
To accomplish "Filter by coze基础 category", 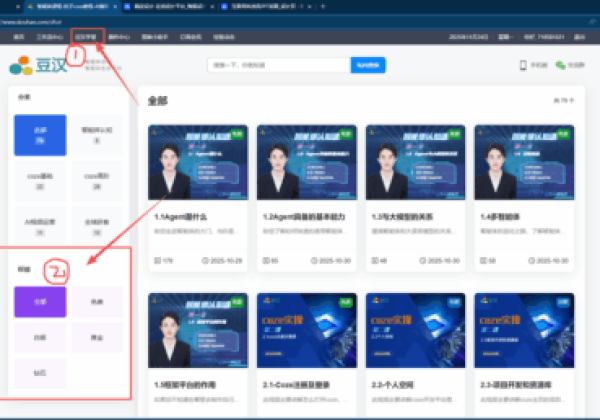I will [40, 181].
